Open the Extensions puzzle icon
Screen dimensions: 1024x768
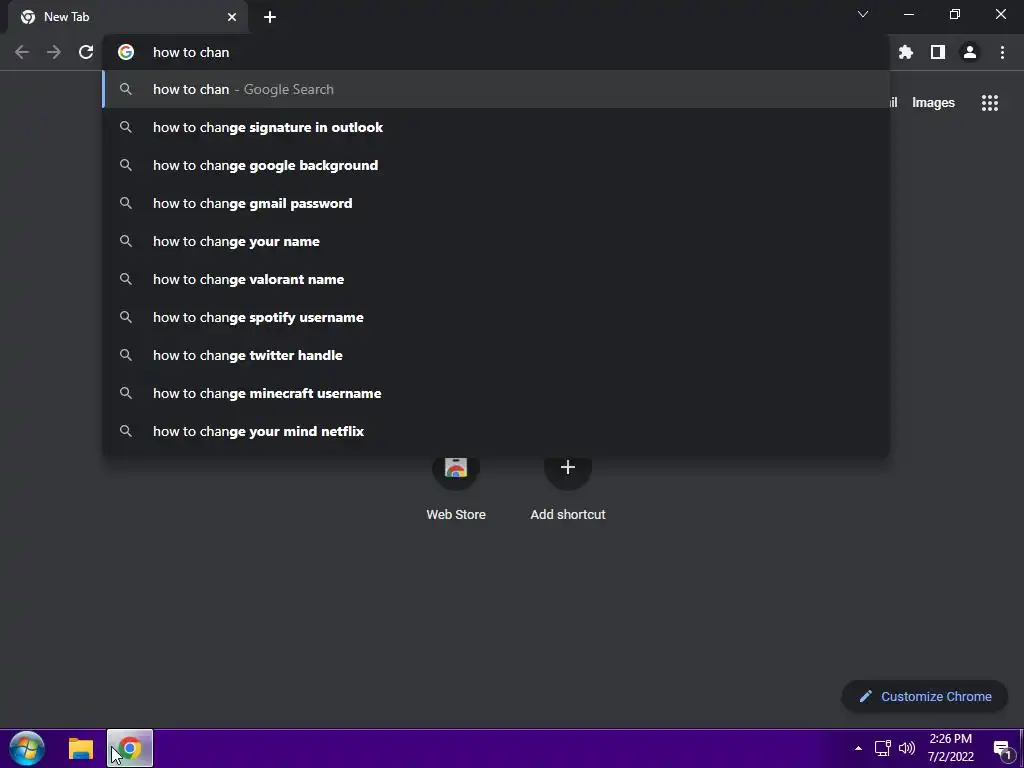[x=906, y=52]
